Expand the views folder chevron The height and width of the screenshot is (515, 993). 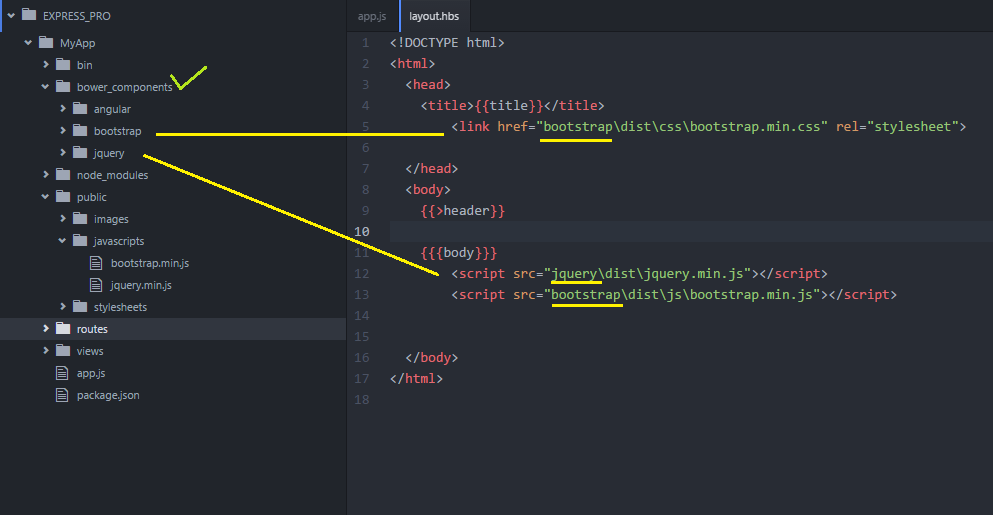tap(46, 350)
